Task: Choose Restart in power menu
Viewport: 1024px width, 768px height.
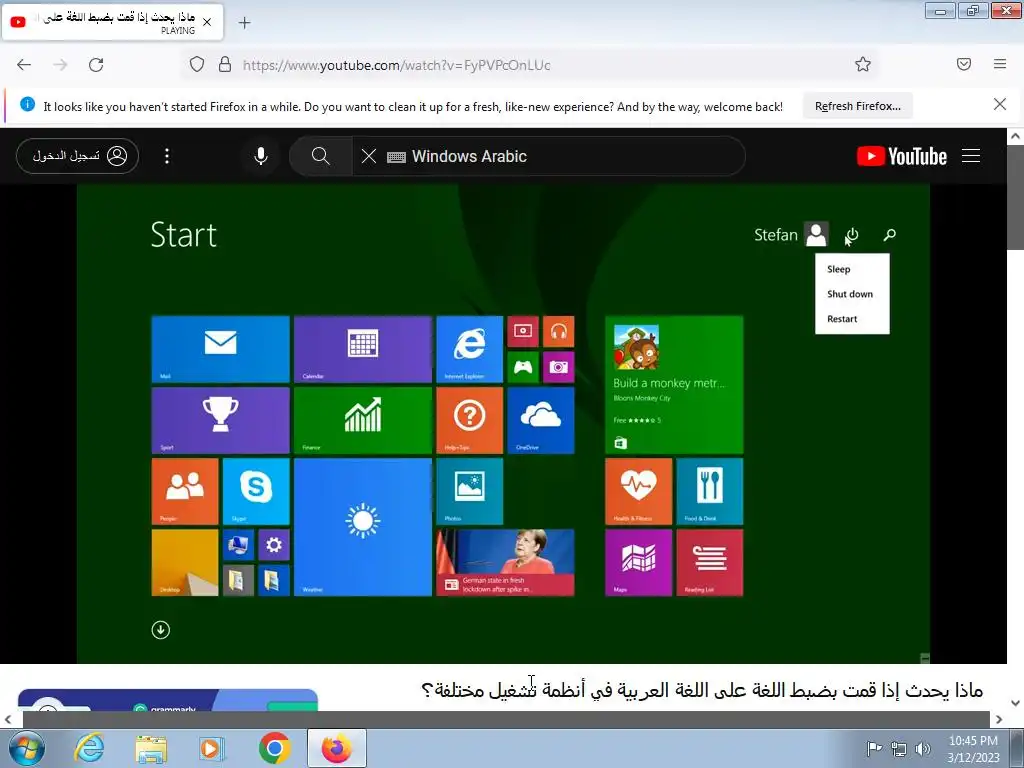Action: (x=842, y=319)
